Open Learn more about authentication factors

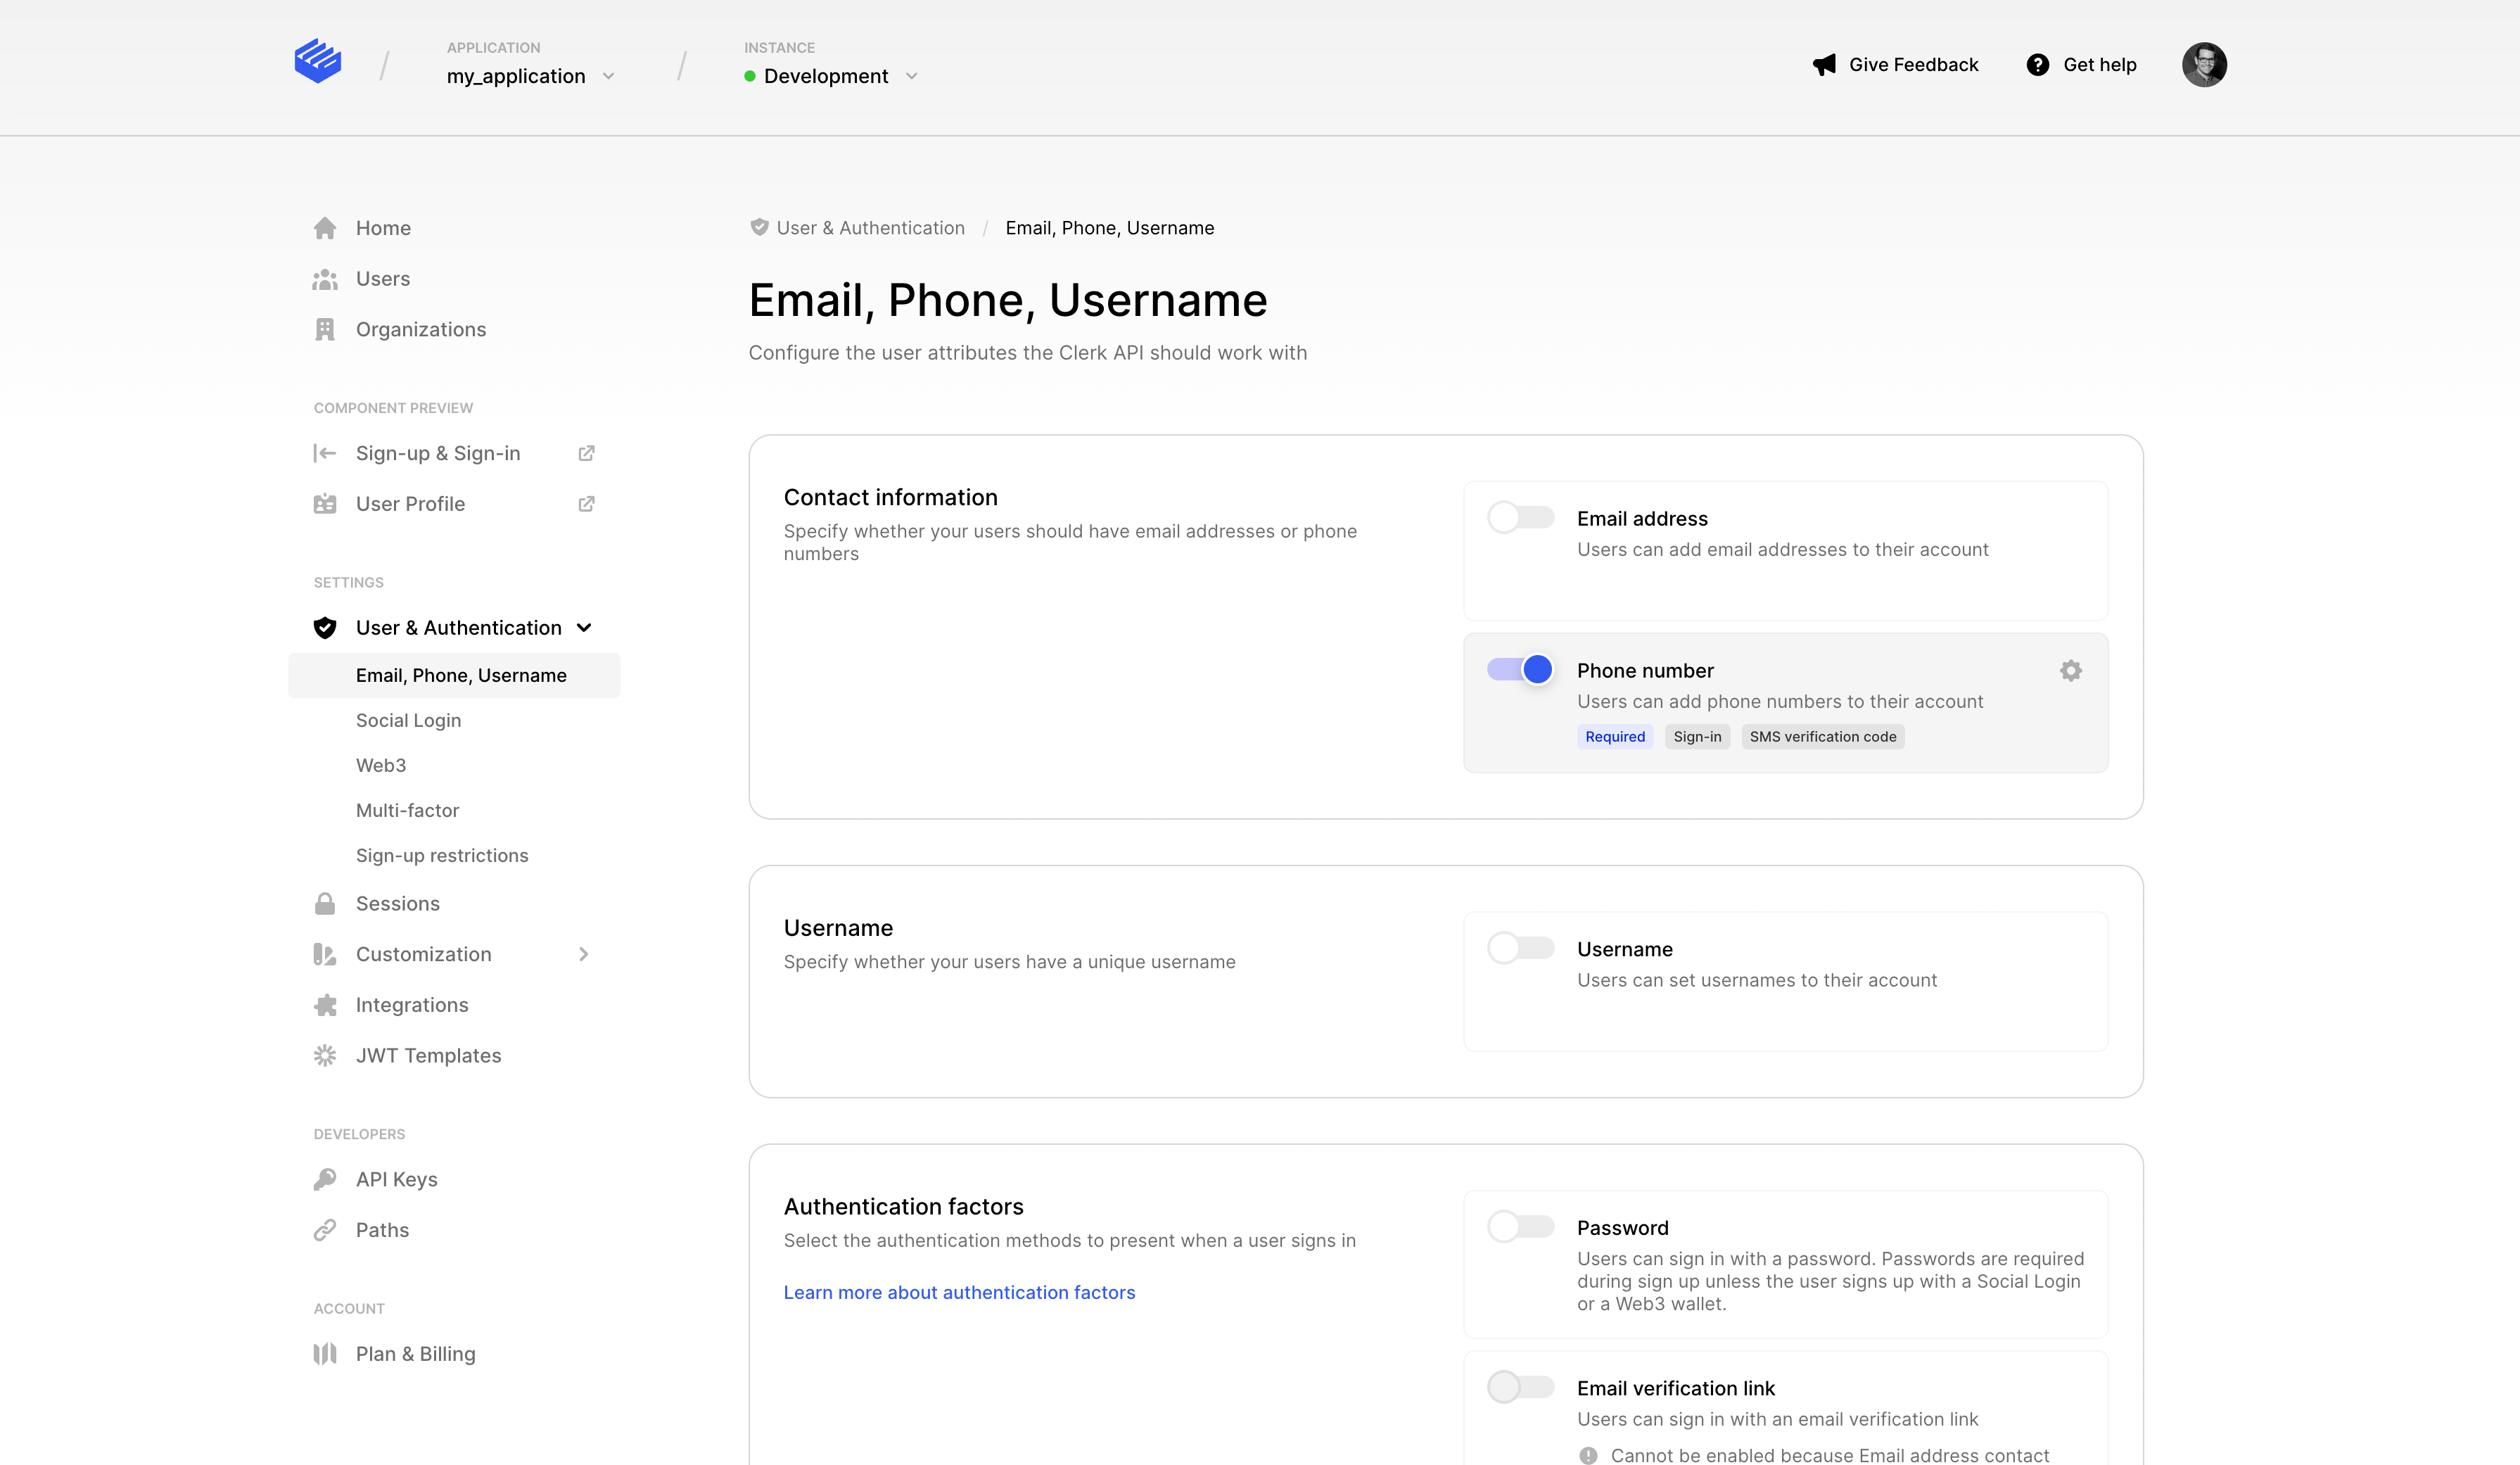tap(959, 1292)
